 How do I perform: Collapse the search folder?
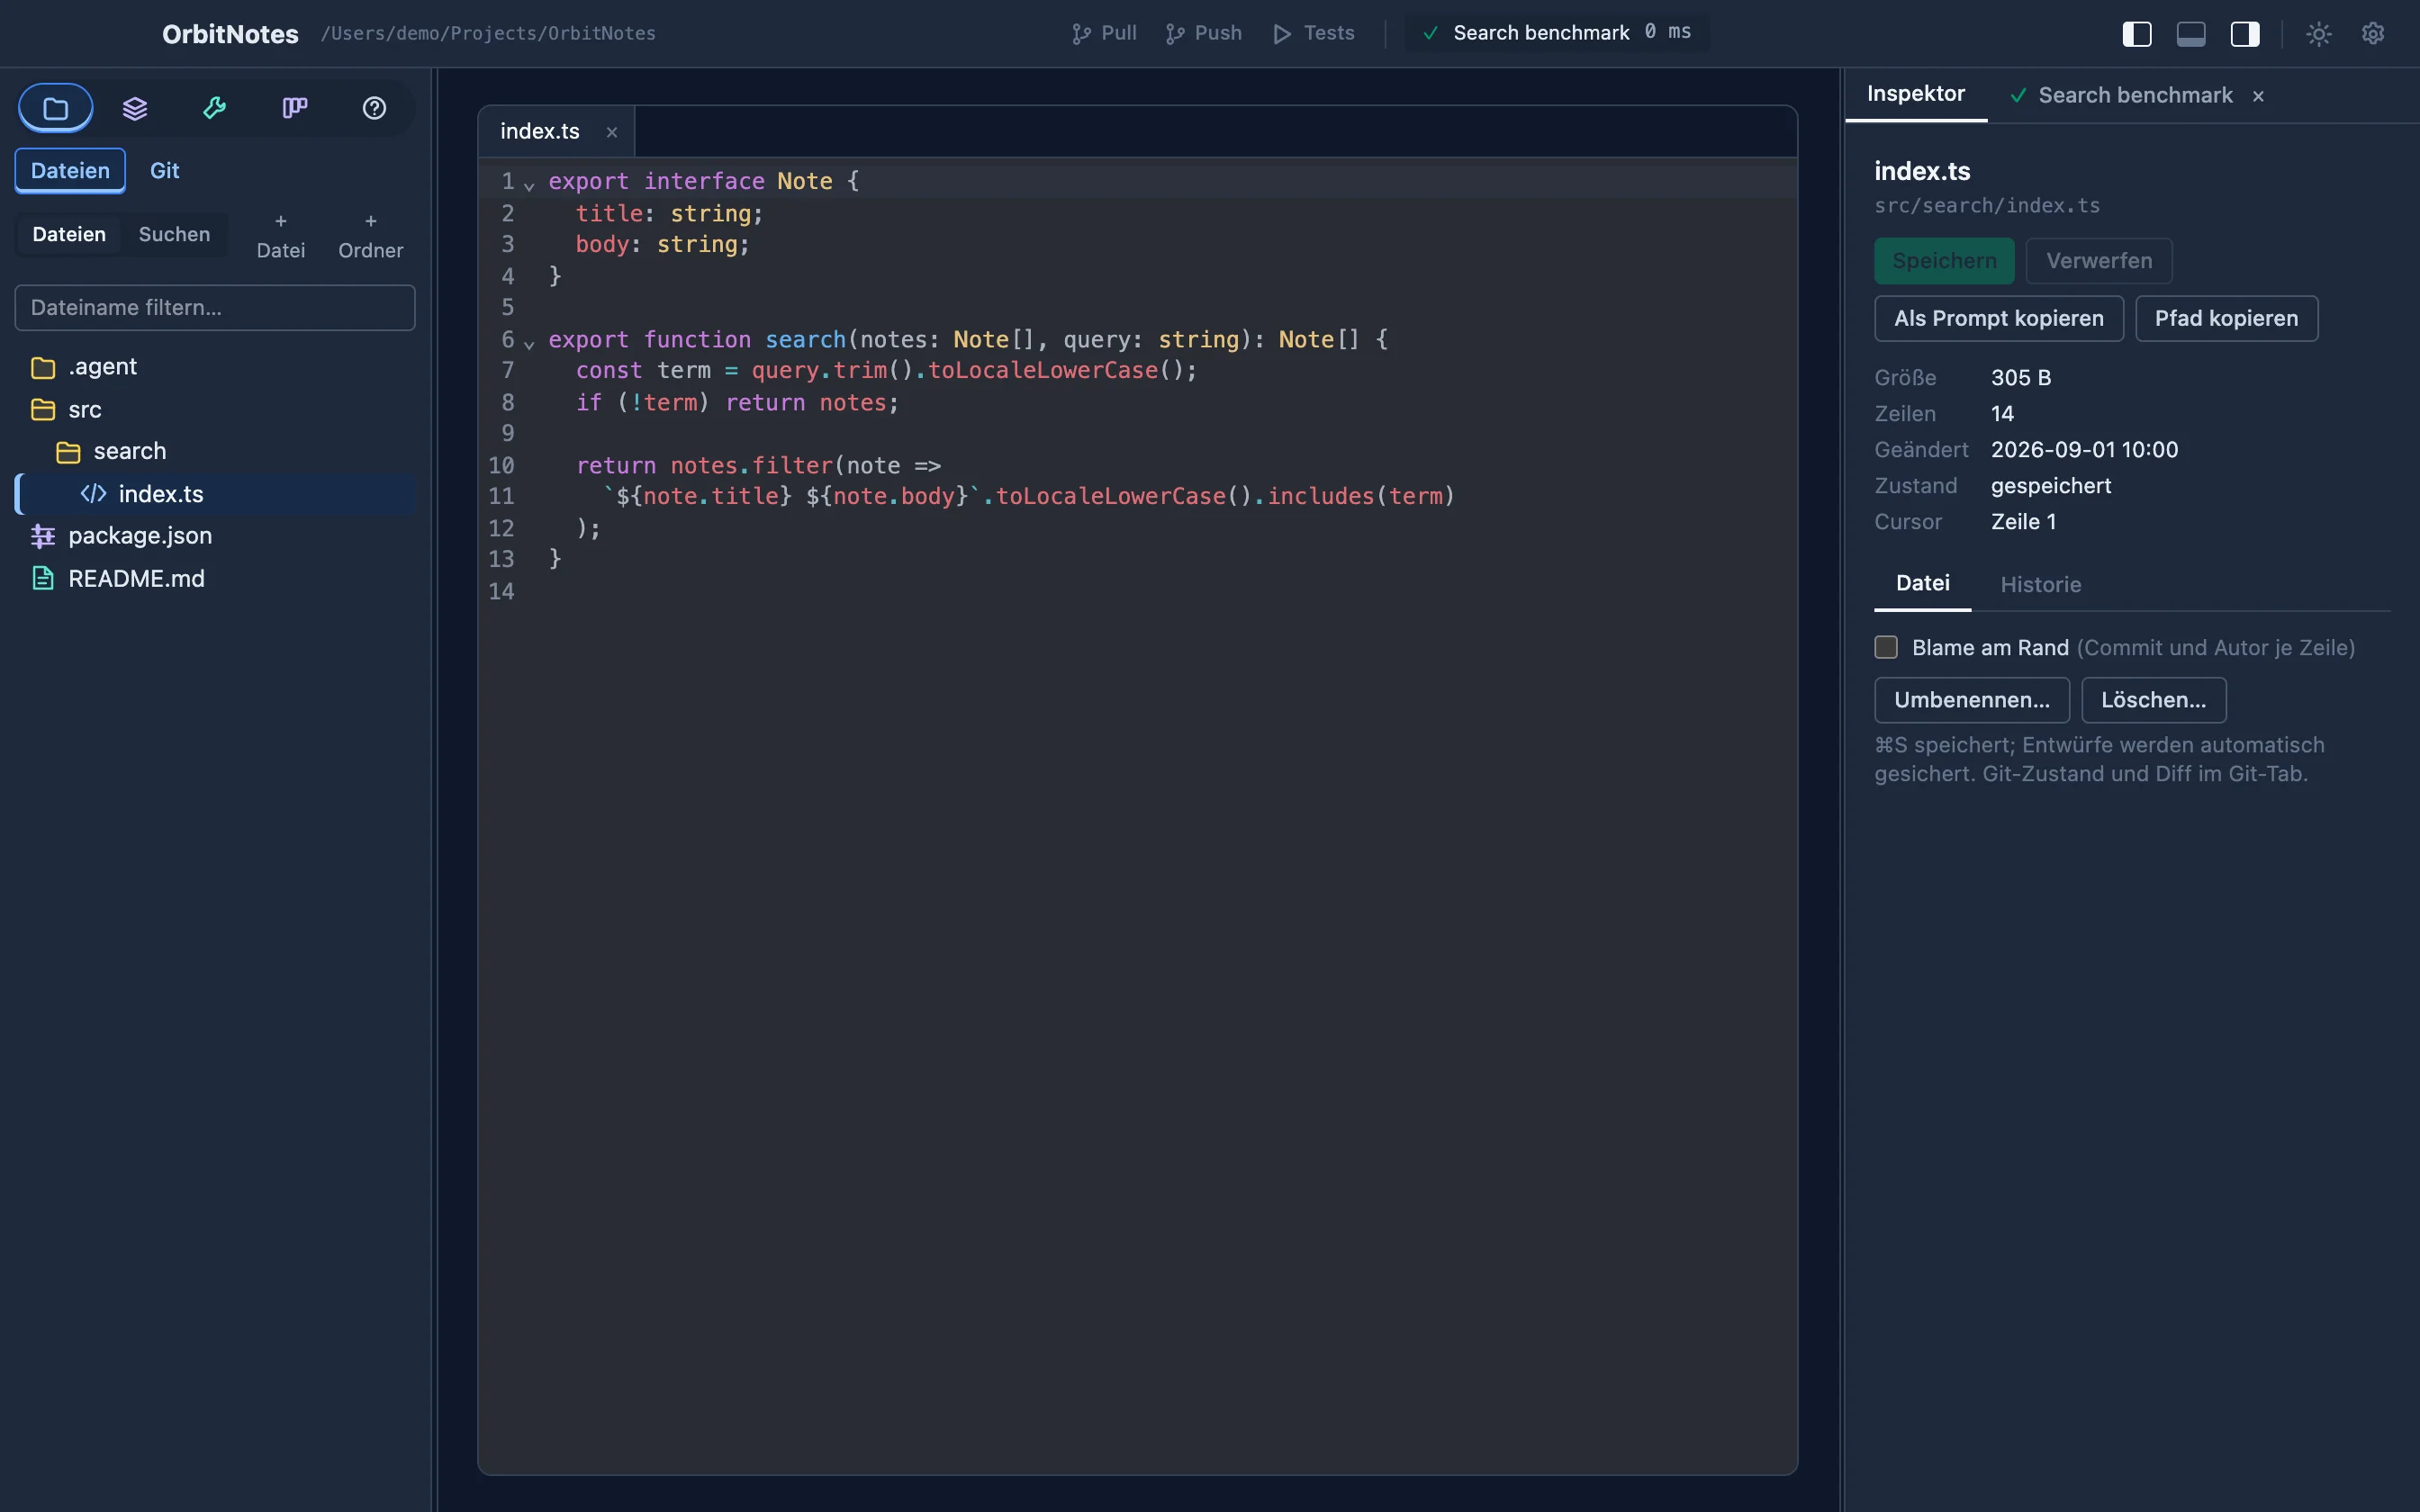click(x=215, y=452)
